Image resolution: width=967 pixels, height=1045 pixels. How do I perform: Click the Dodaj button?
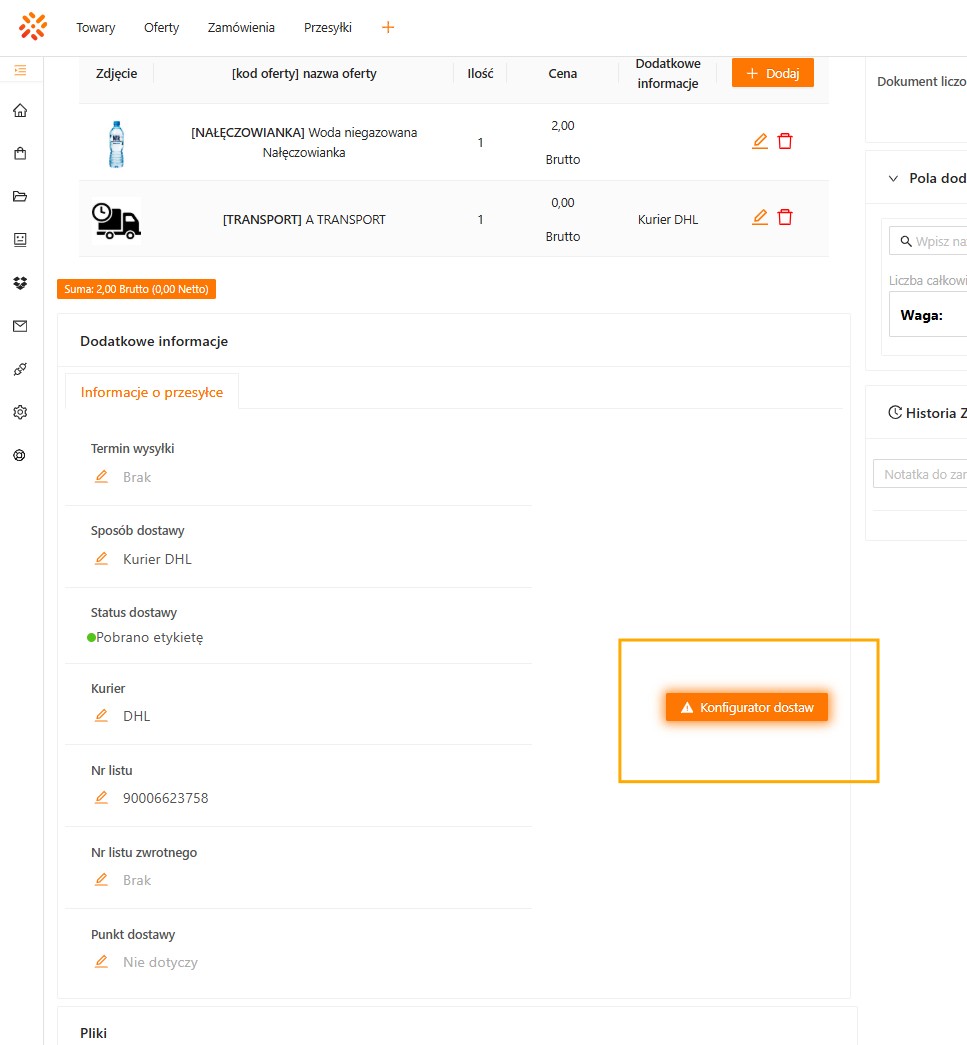772,73
